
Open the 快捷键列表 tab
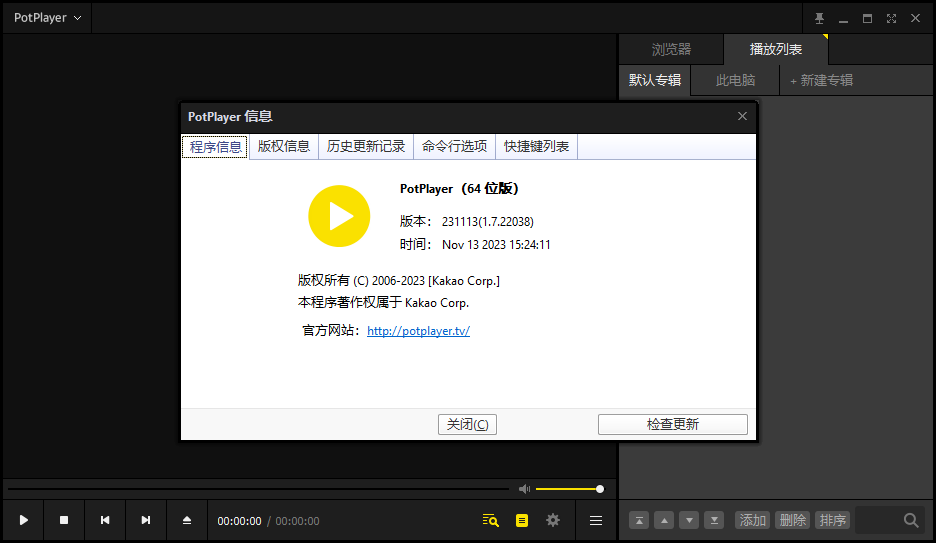pos(536,147)
